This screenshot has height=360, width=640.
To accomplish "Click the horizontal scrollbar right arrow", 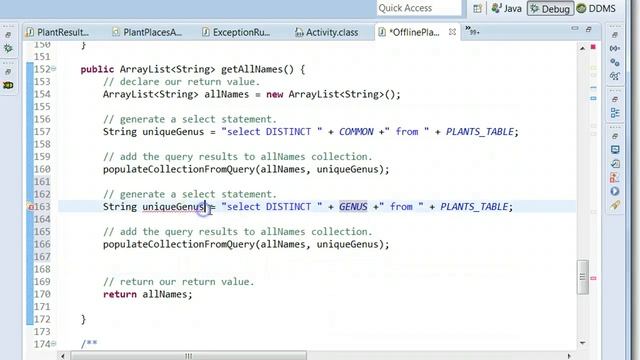I will (569, 356).
